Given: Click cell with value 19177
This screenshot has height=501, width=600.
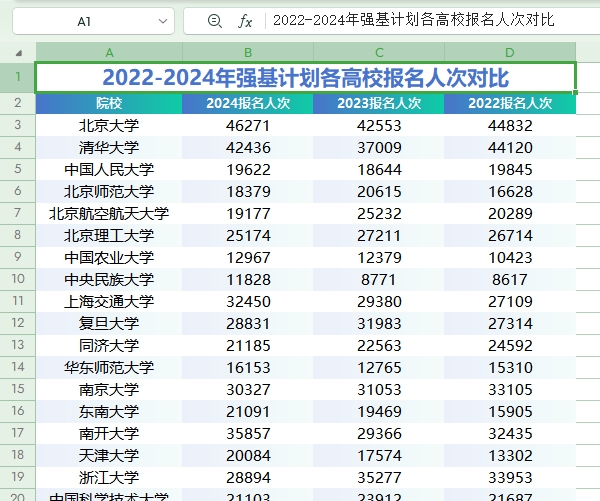Looking at the screenshot, I should click(x=248, y=214).
